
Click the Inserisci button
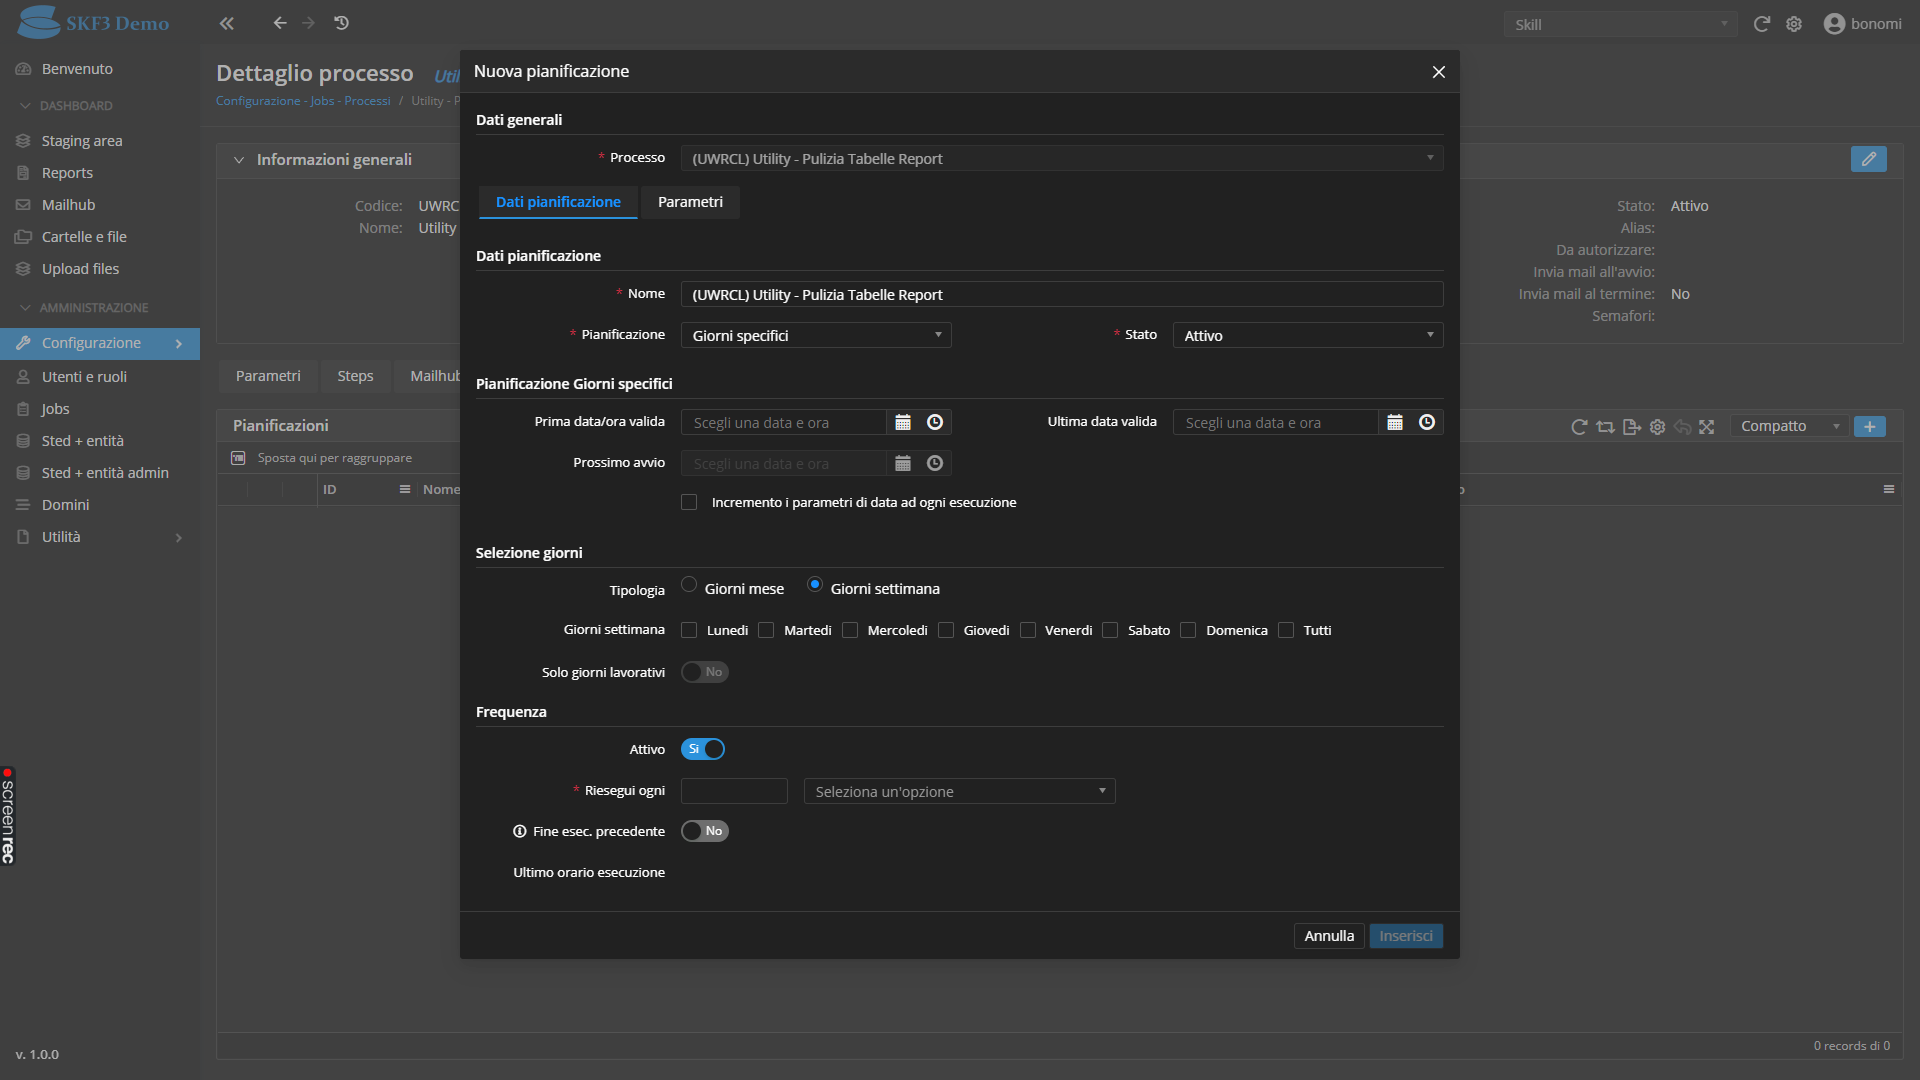(1406, 936)
